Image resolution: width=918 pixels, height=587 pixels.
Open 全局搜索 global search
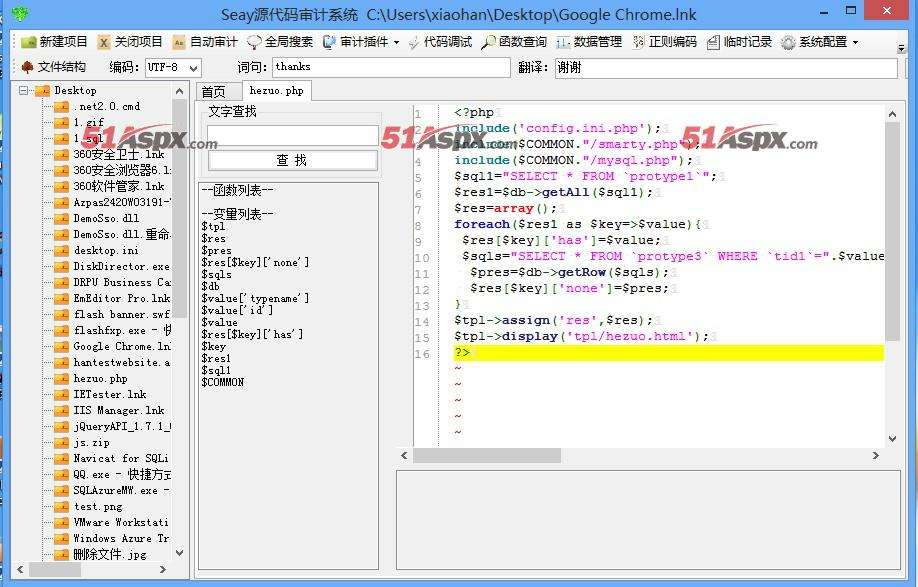[280, 42]
